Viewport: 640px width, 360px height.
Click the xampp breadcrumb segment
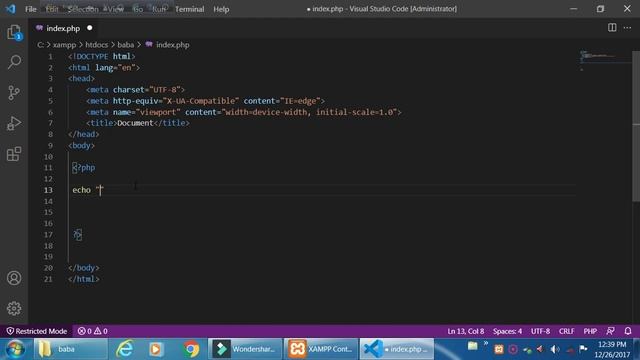coord(64,45)
